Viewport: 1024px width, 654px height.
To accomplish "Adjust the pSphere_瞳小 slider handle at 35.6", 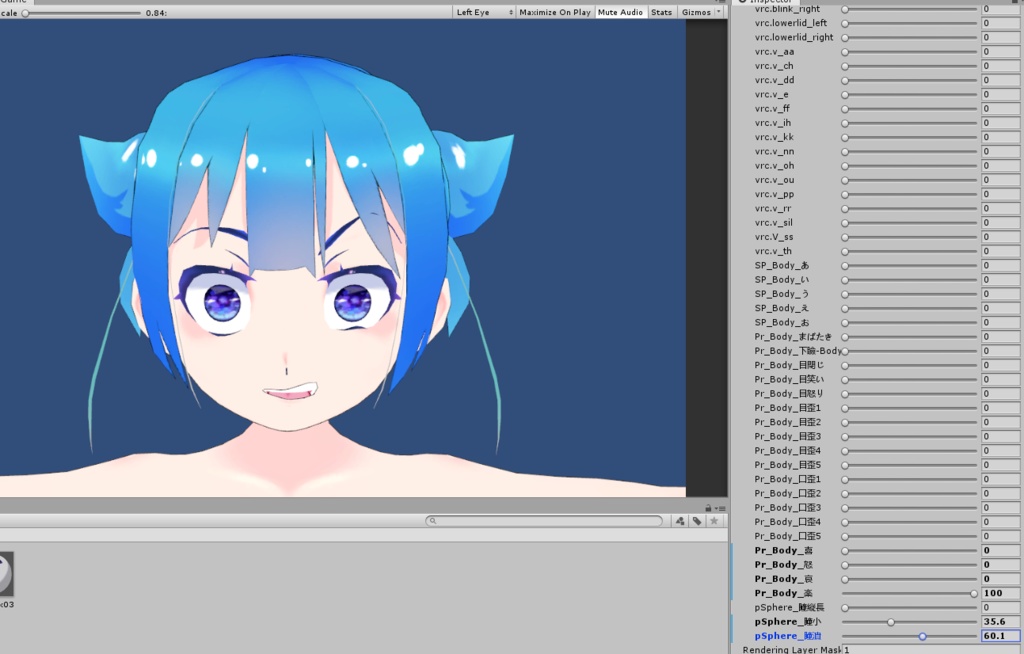I will tap(891, 622).
